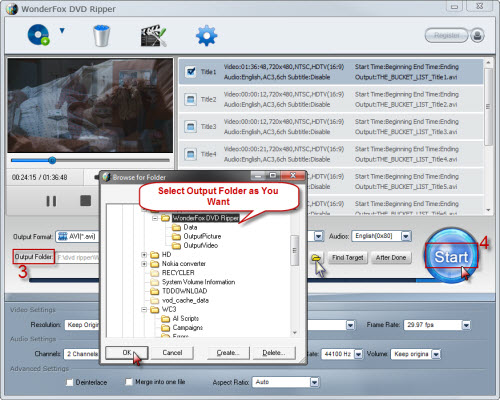Select the WC3 folder
Viewport: 500px width, 400px height.
click(169, 309)
